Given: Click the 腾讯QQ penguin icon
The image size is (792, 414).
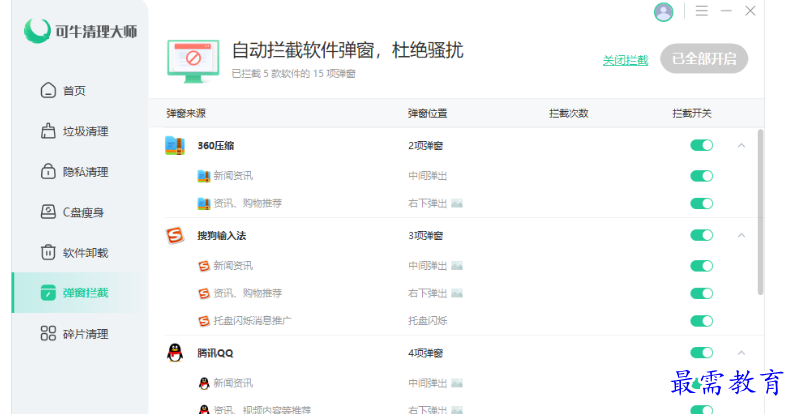Looking at the screenshot, I should click(x=175, y=352).
